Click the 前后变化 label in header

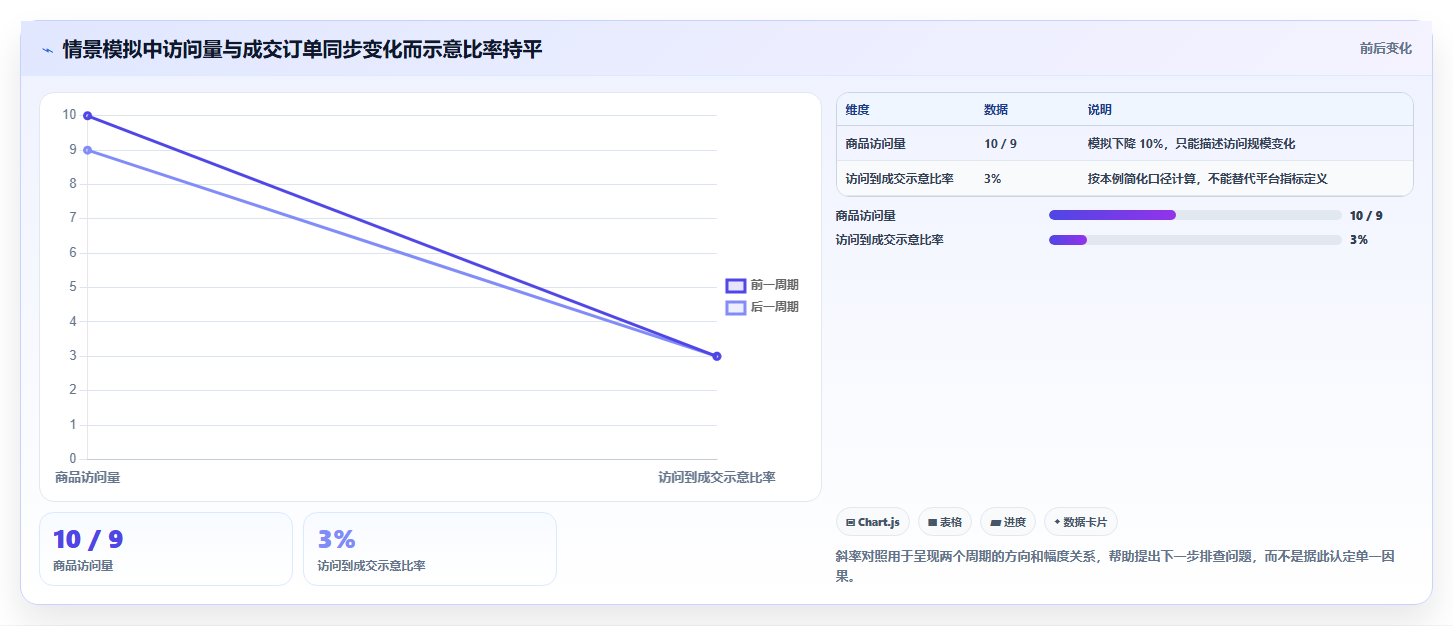(1385, 48)
